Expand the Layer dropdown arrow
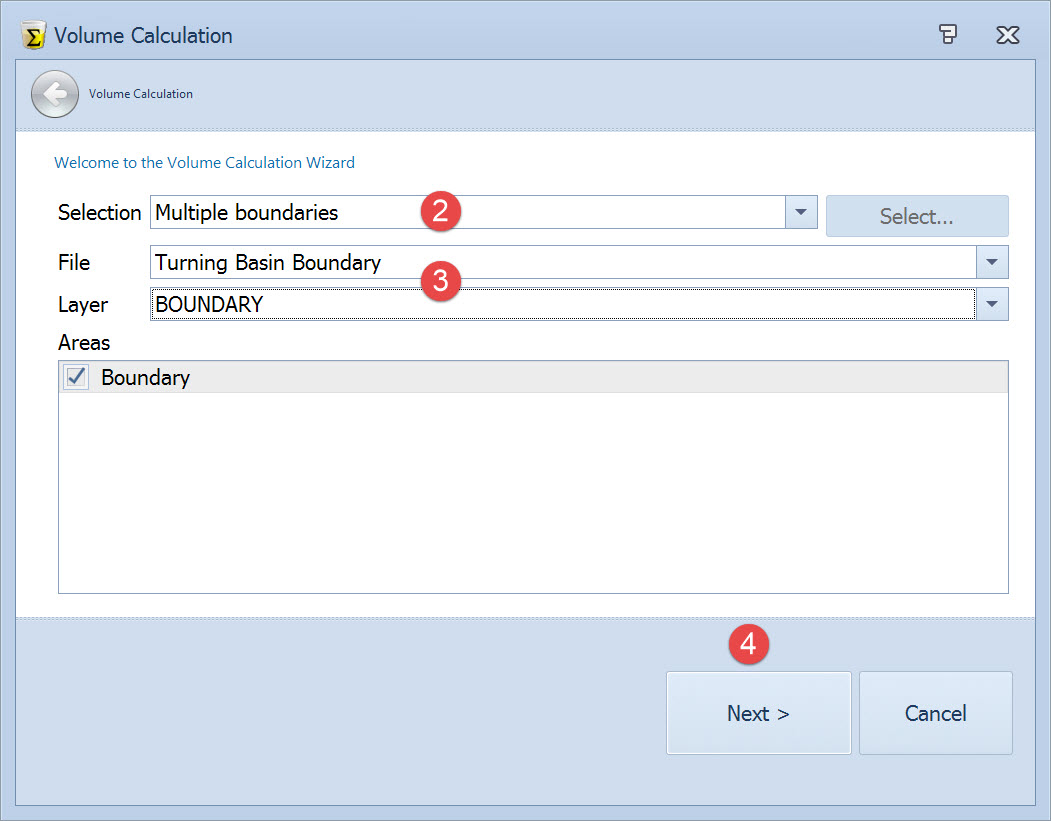Viewport: 1051px width, 821px height. pyautogui.click(x=991, y=304)
